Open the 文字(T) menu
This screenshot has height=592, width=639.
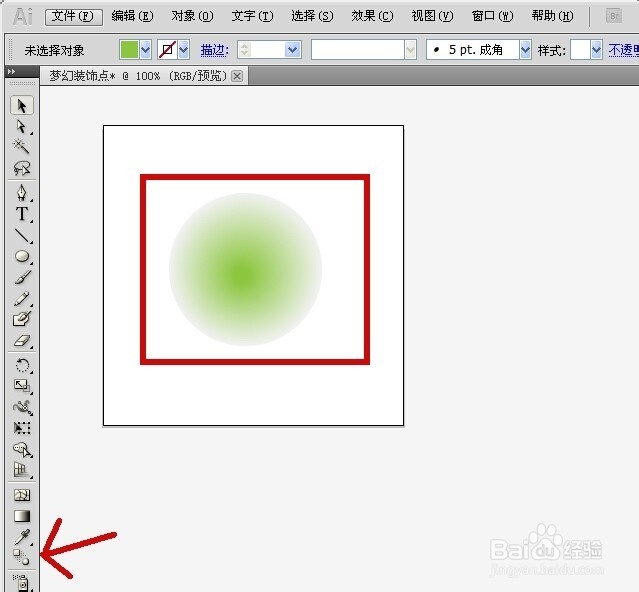[252, 16]
